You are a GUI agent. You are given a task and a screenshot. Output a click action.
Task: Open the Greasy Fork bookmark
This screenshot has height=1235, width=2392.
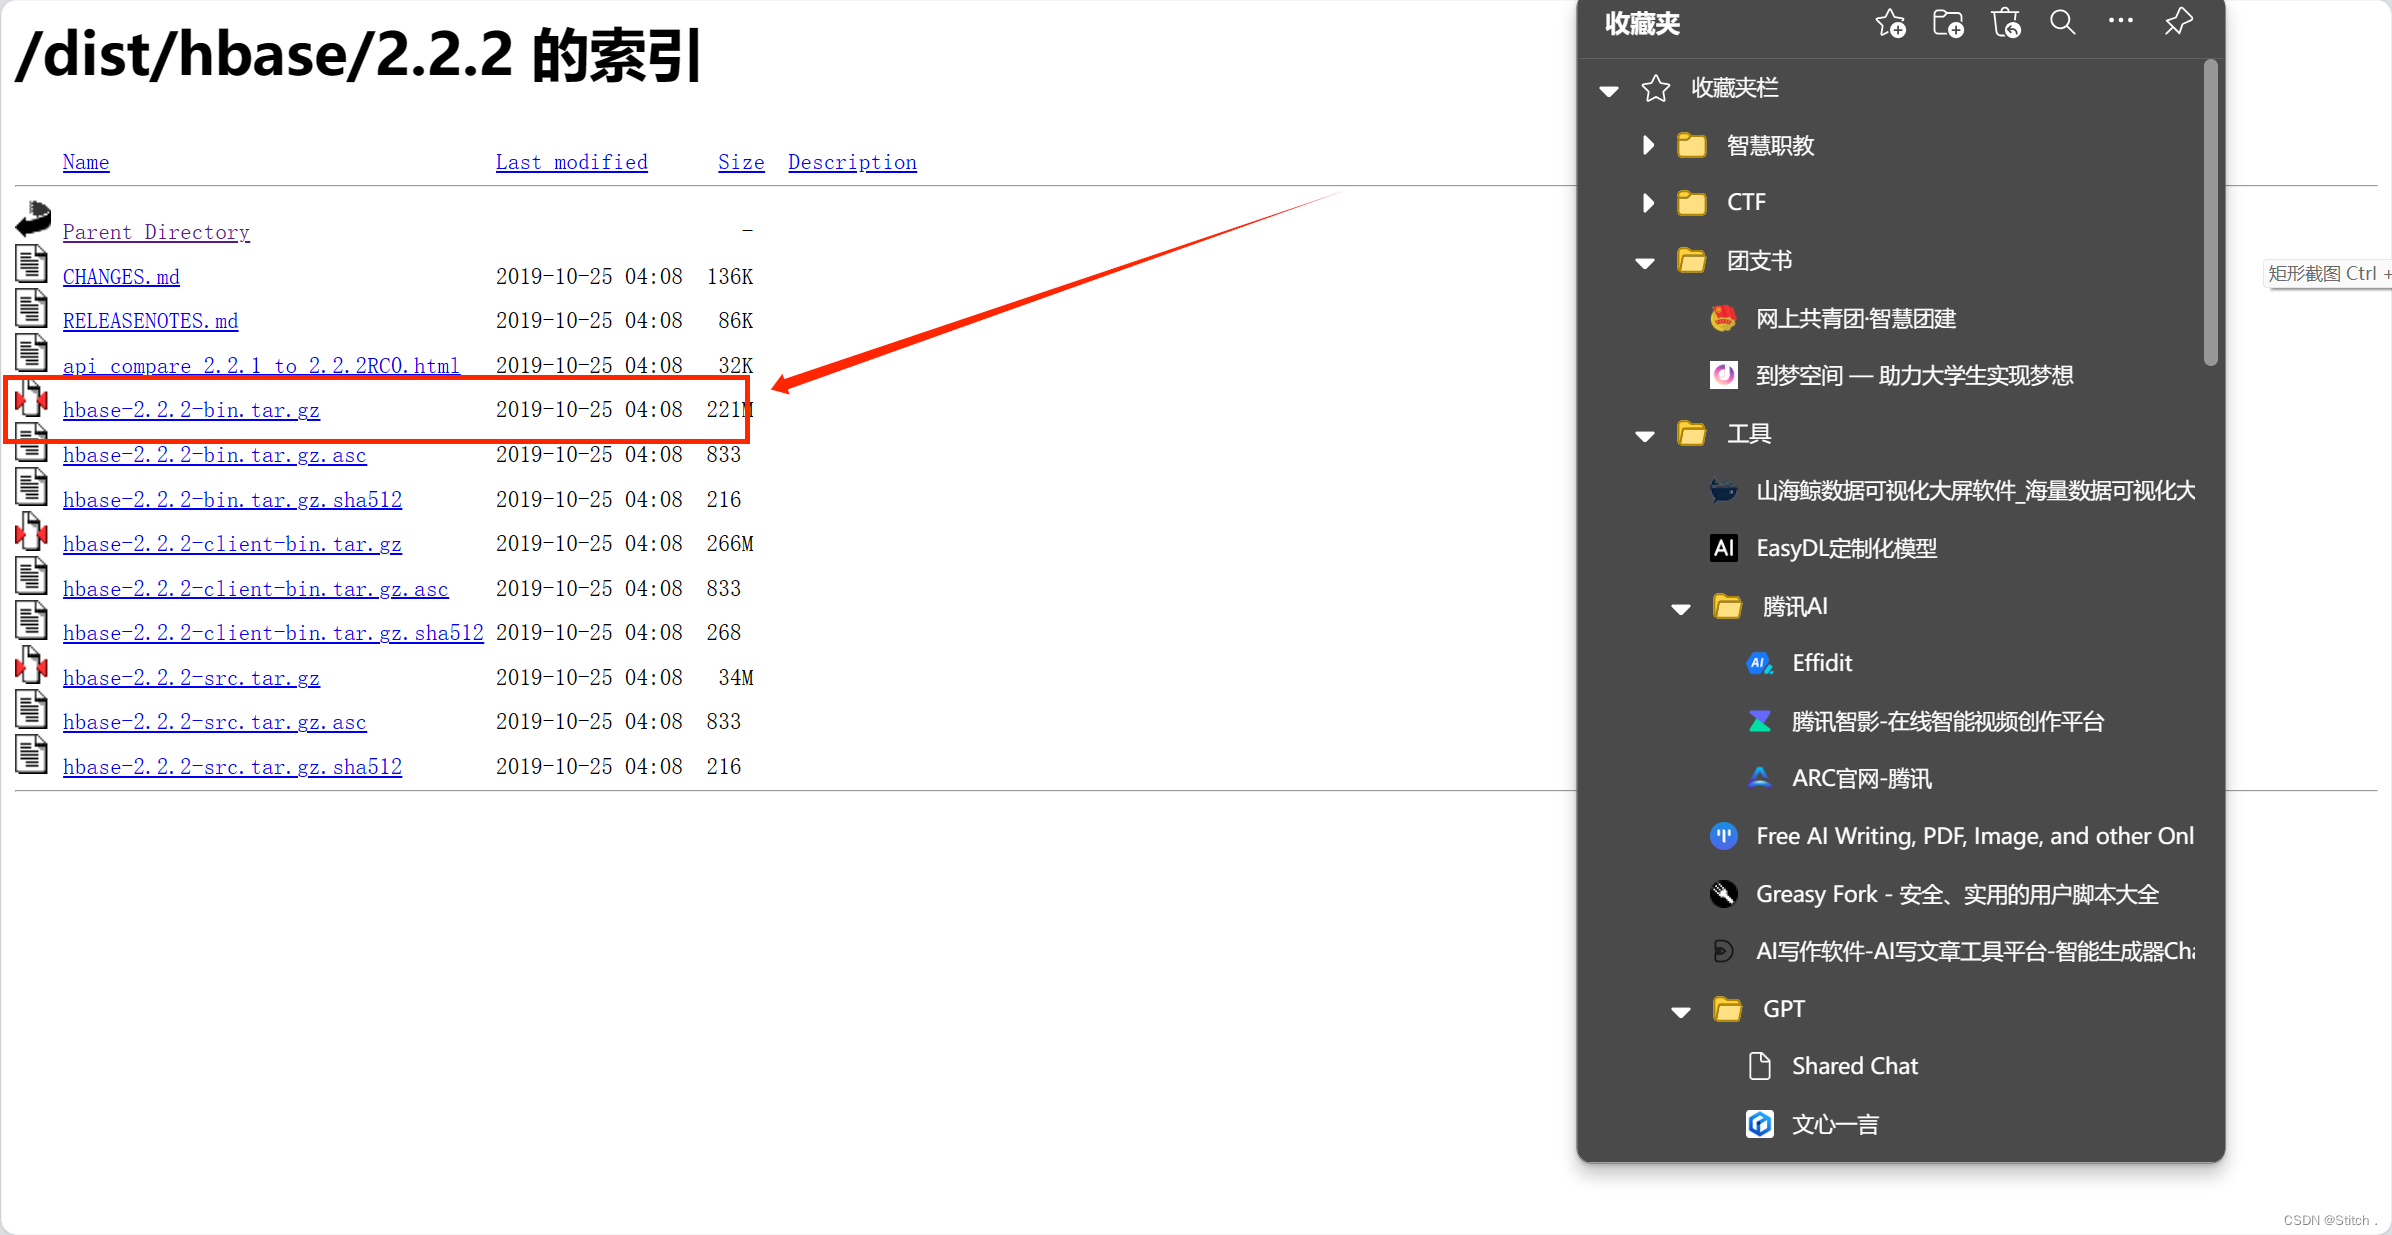[x=1956, y=893]
